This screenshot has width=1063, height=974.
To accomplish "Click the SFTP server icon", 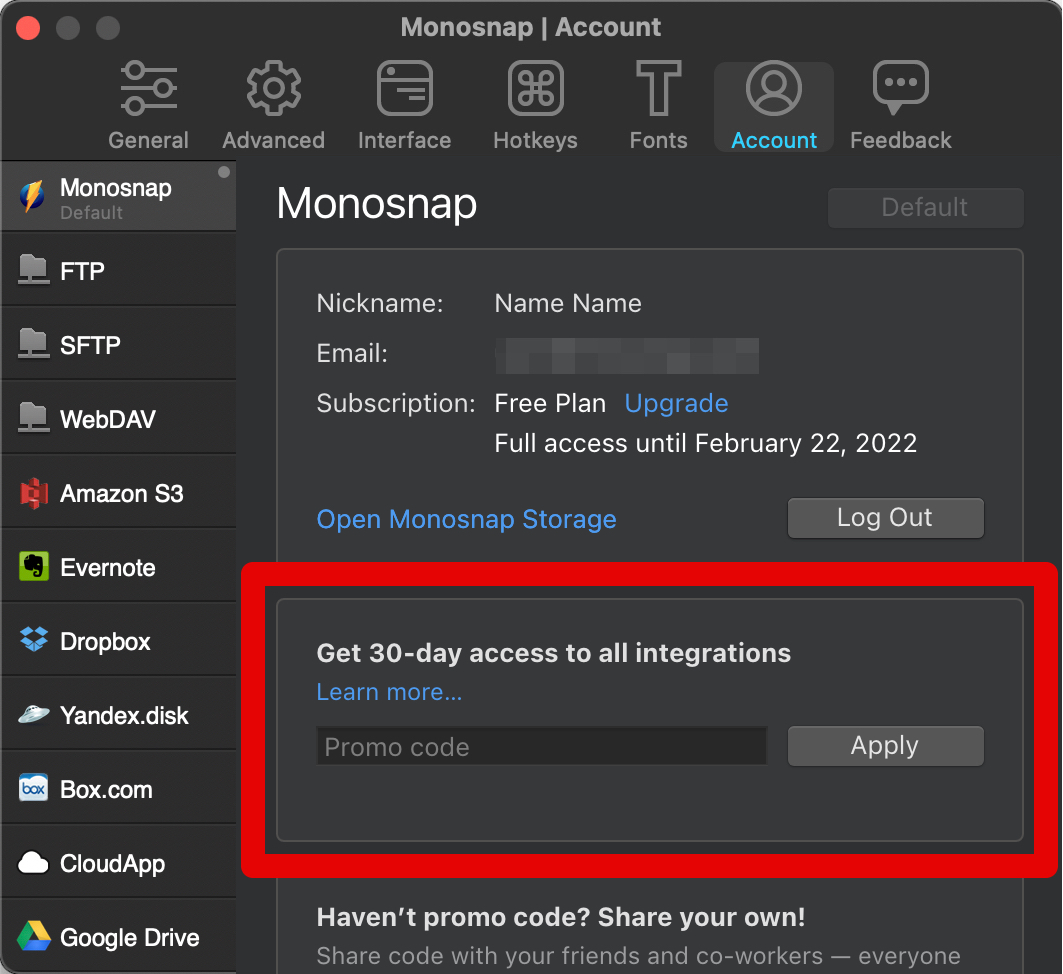I will [33, 344].
